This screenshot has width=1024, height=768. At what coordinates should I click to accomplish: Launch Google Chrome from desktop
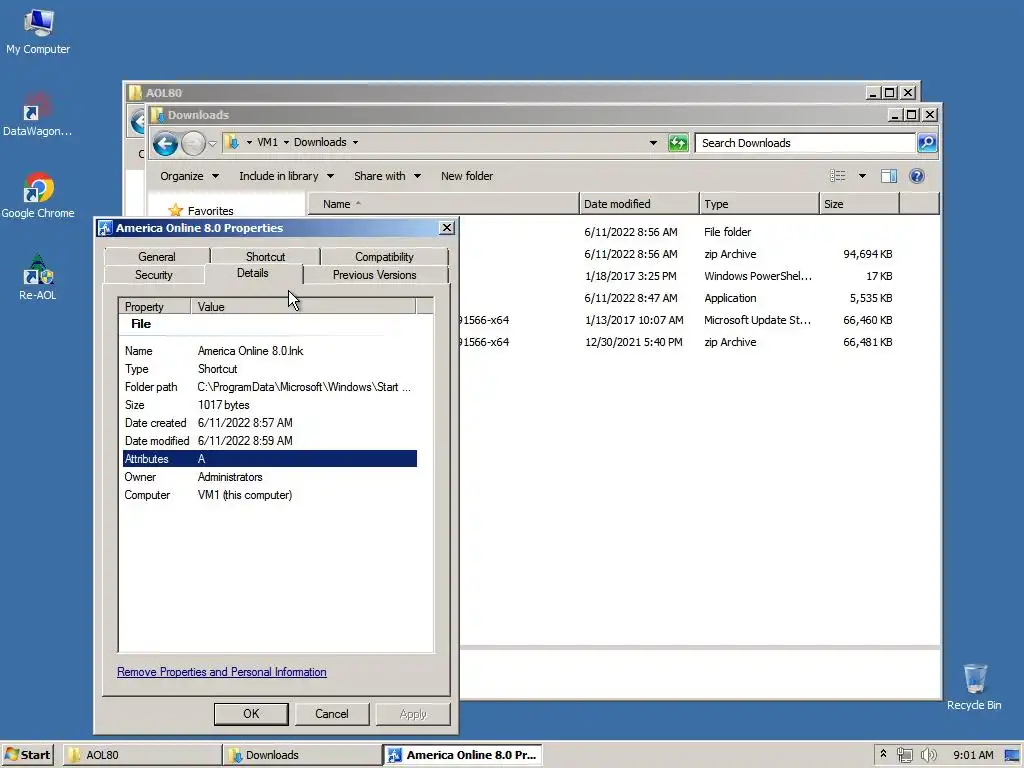click(x=38, y=195)
